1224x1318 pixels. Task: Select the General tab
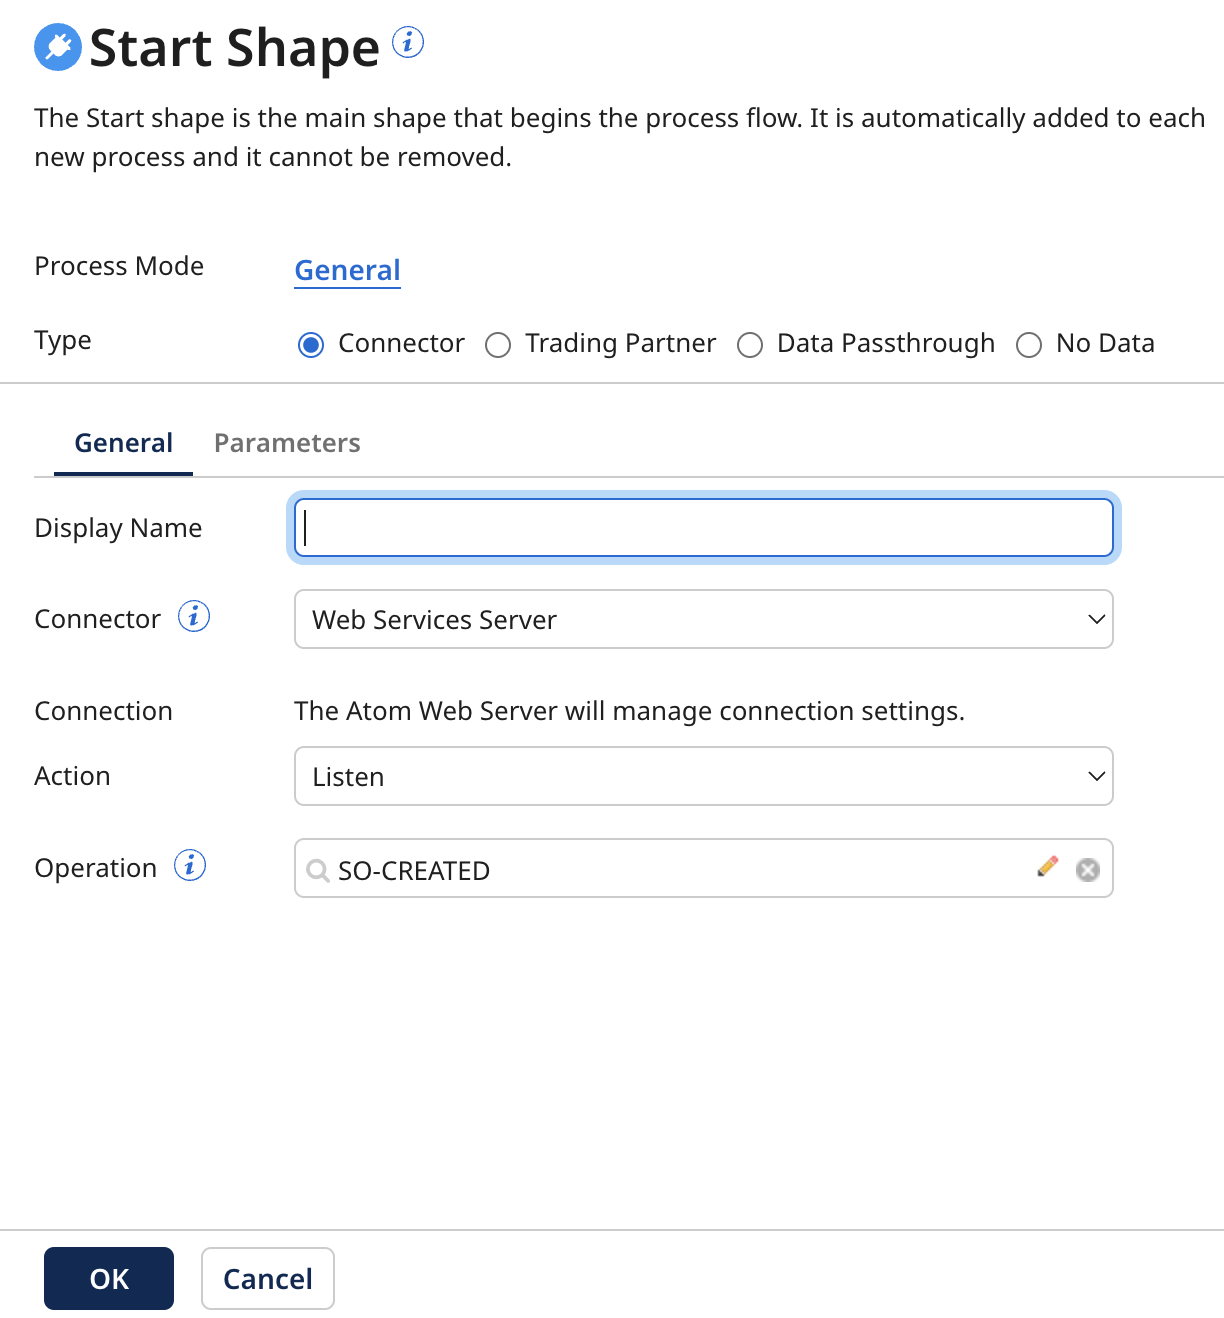pyautogui.click(x=123, y=442)
